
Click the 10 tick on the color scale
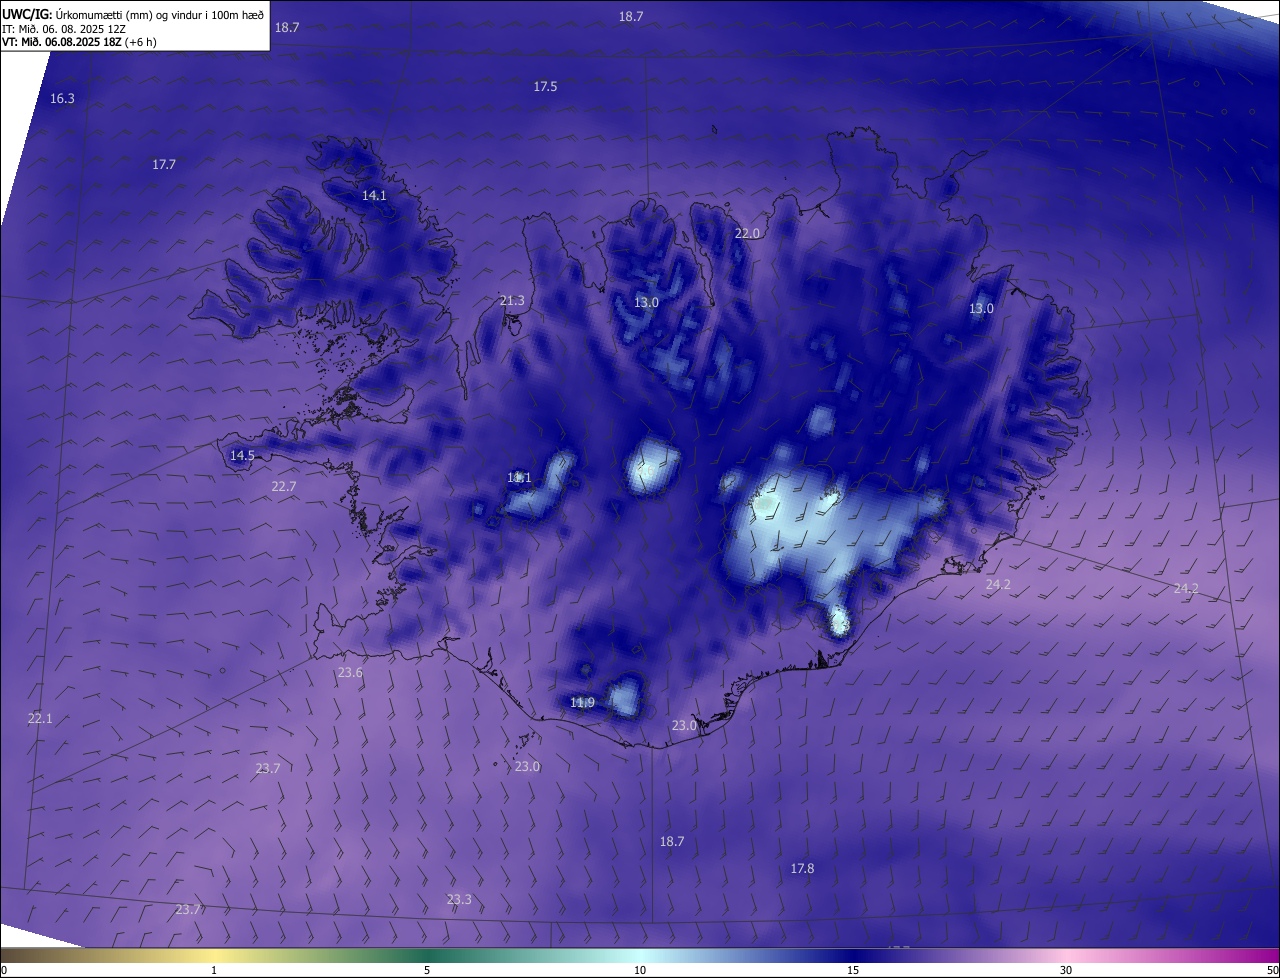coord(640,970)
